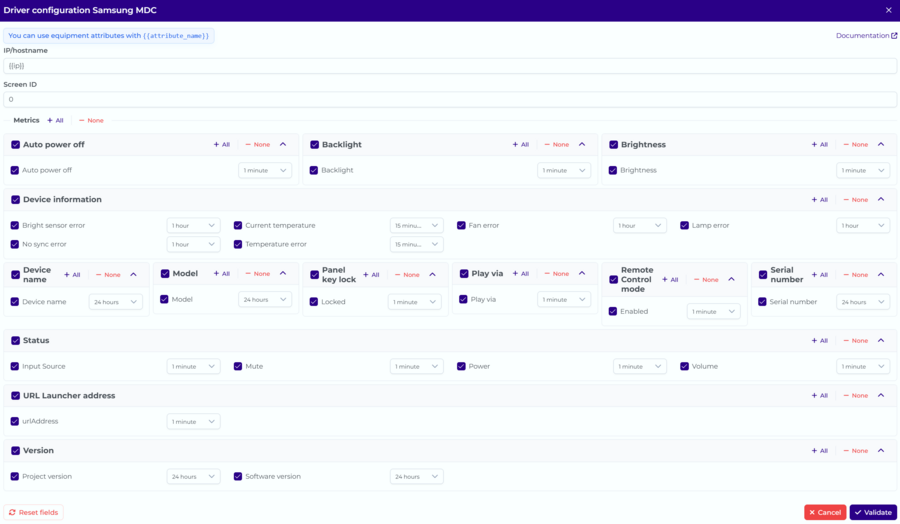Uncheck Lamp error metric
This screenshot has height=524, width=900.
(x=684, y=226)
